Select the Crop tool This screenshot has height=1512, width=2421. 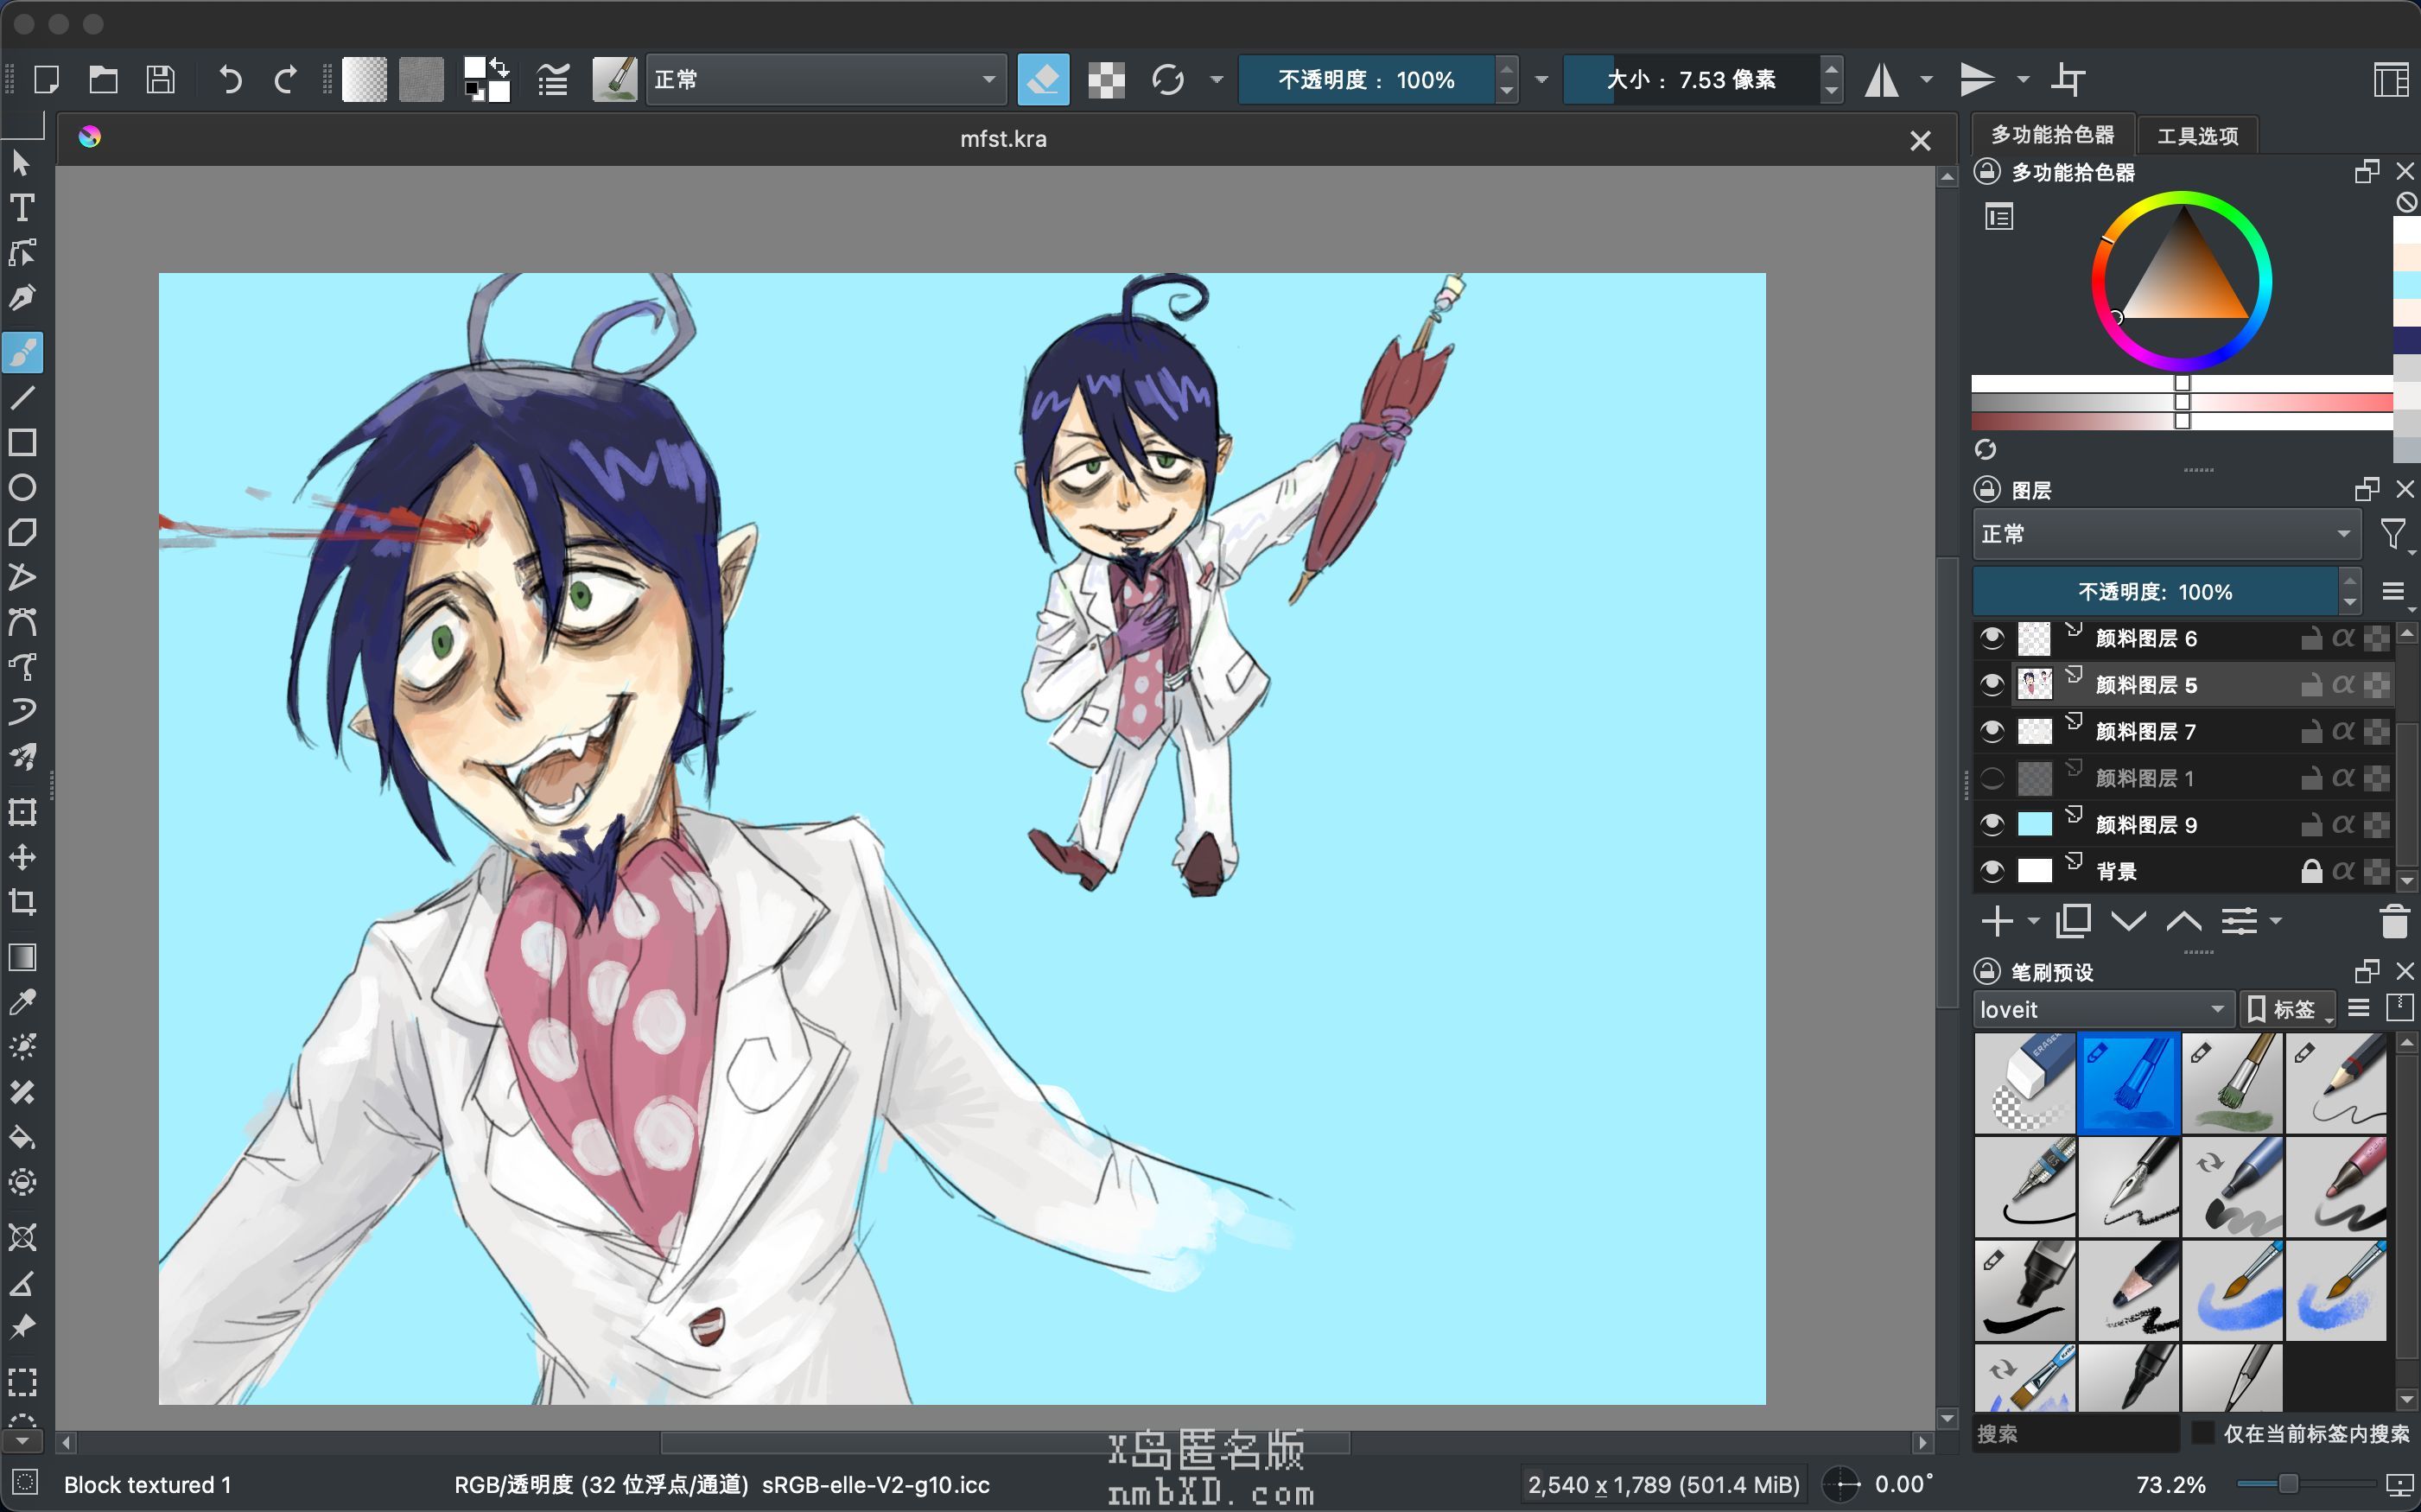tap(22, 902)
